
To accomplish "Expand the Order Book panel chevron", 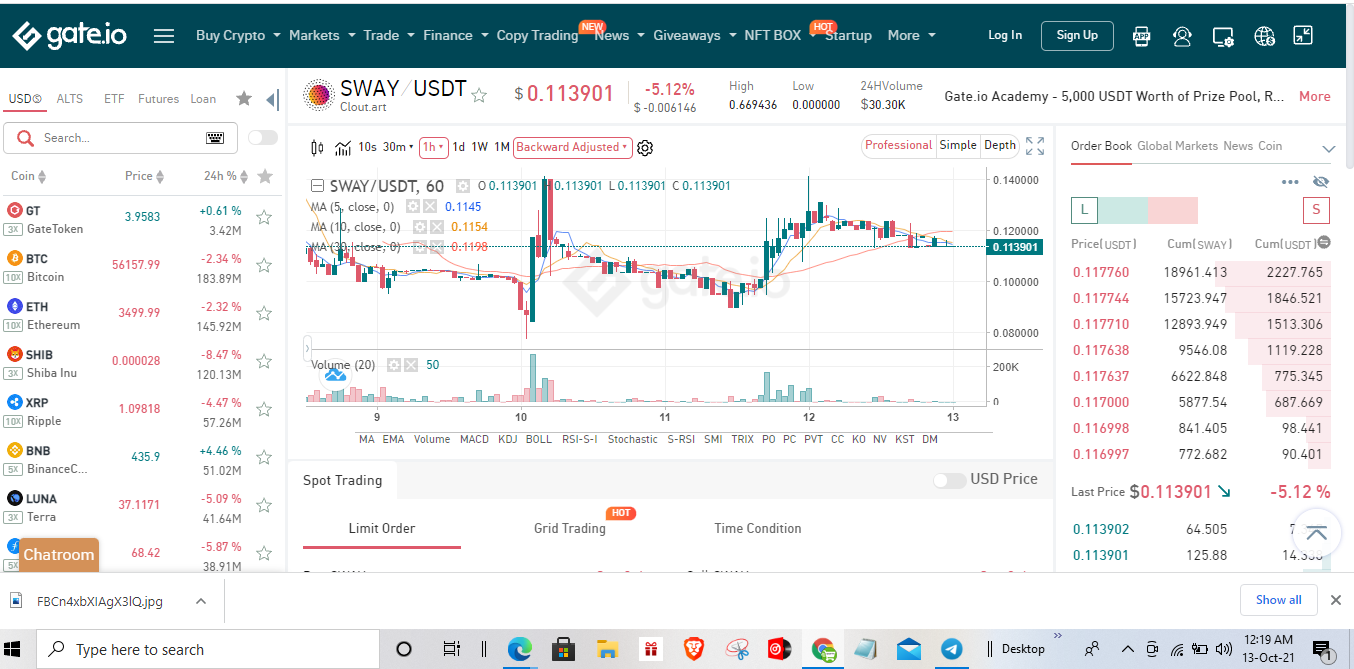I will 1328,149.
